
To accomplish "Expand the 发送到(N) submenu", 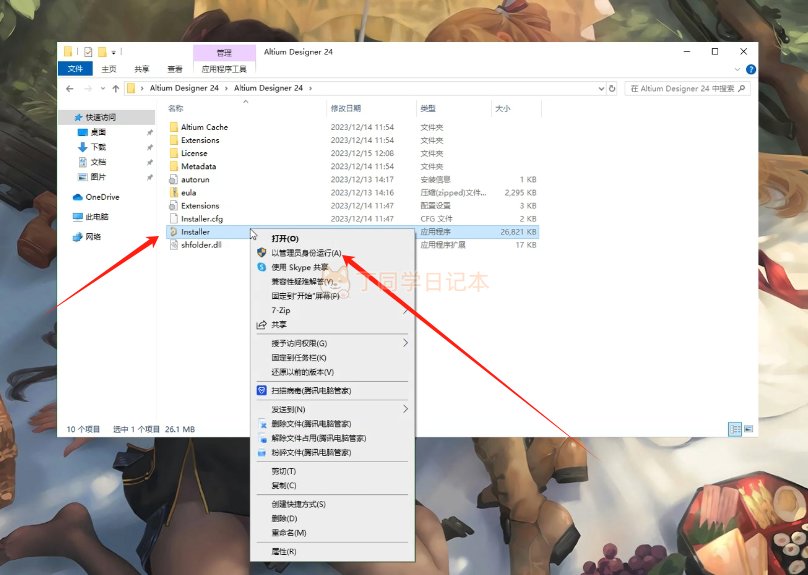I will (x=332, y=409).
